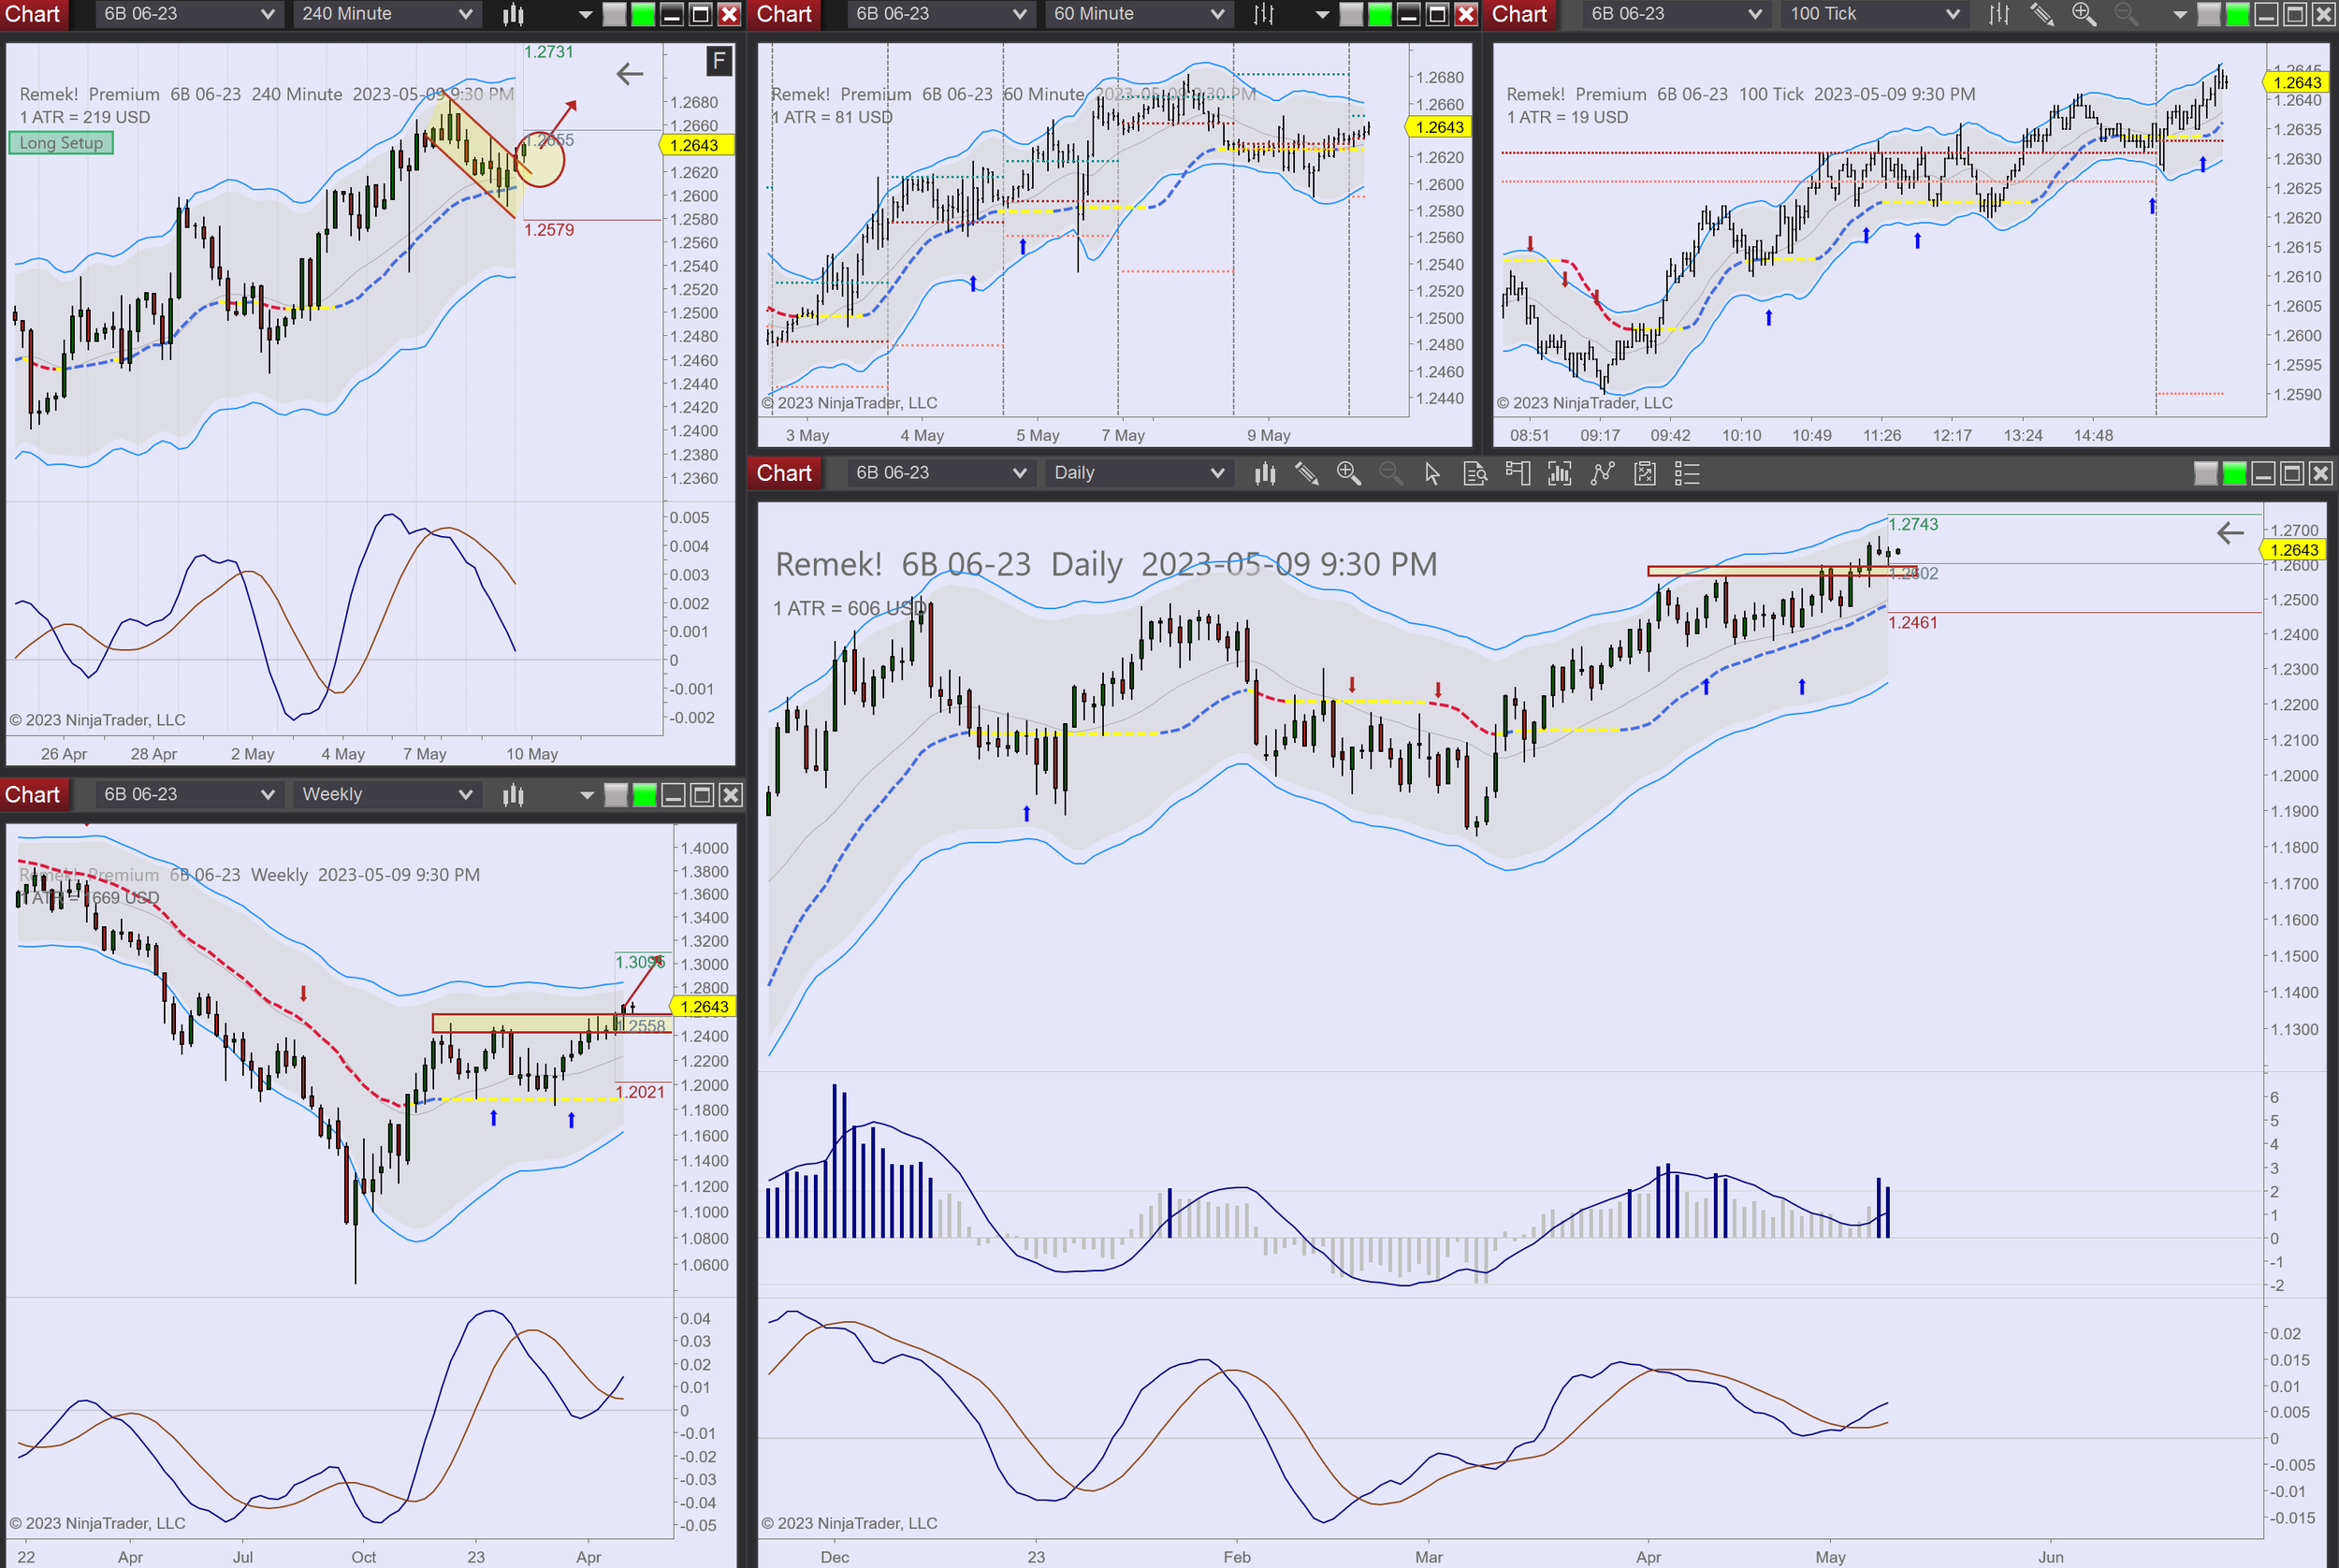Open Drawing Tools pencil in Daily chart
2339x1568 pixels.
[1306, 473]
